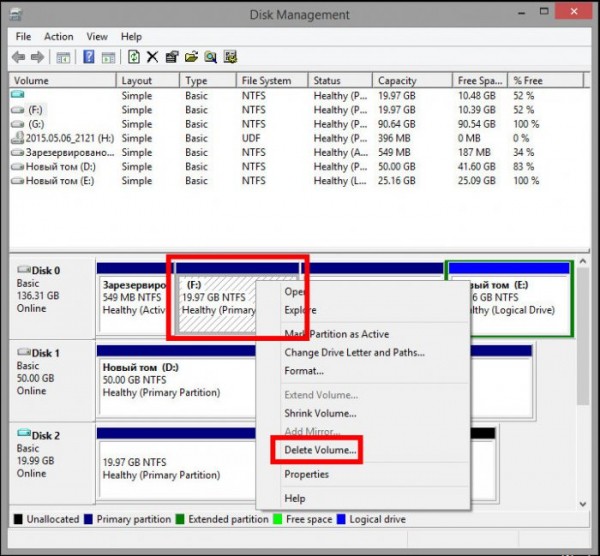
Task: Click the green Extended partition legend swatch
Action: (x=180, y=519)
